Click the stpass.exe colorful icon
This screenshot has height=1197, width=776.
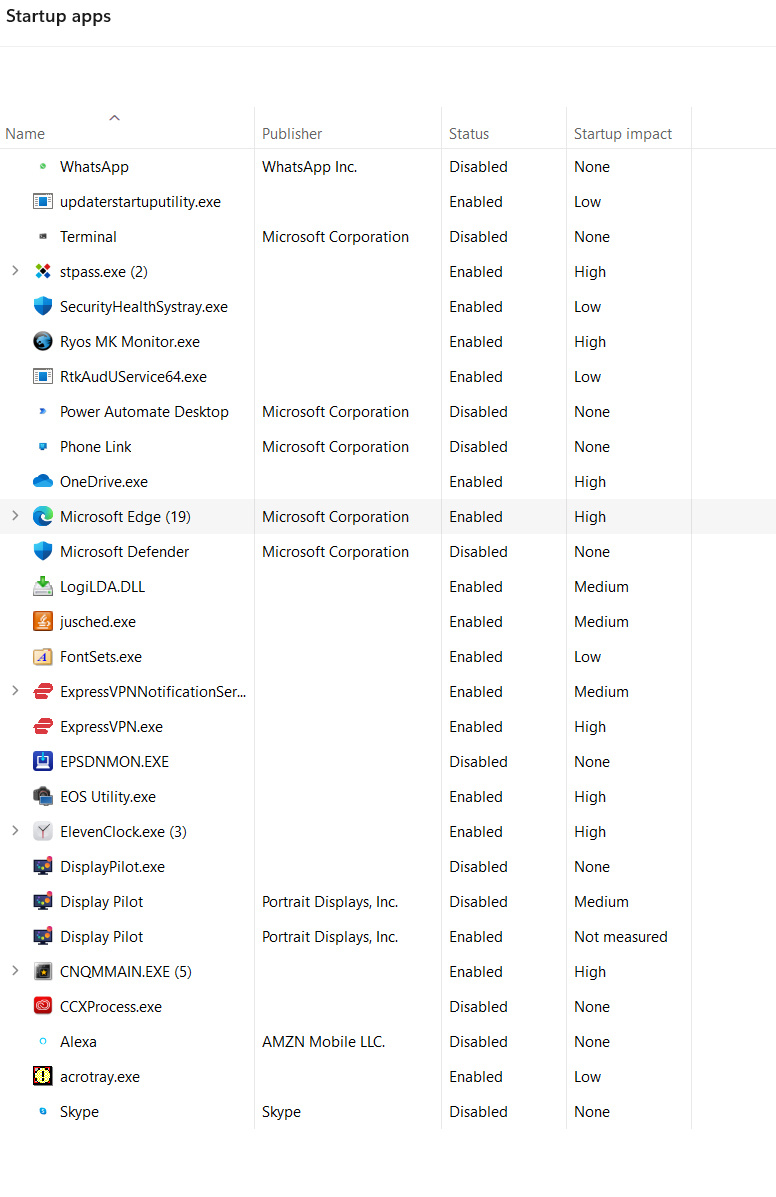(43, 272)
